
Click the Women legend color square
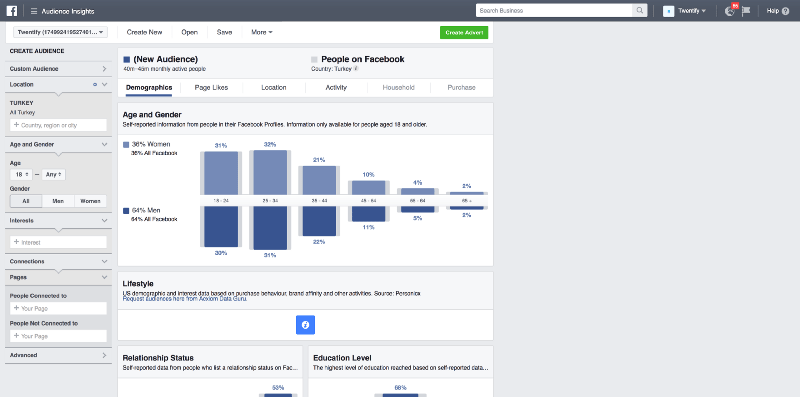coord(126,144)
